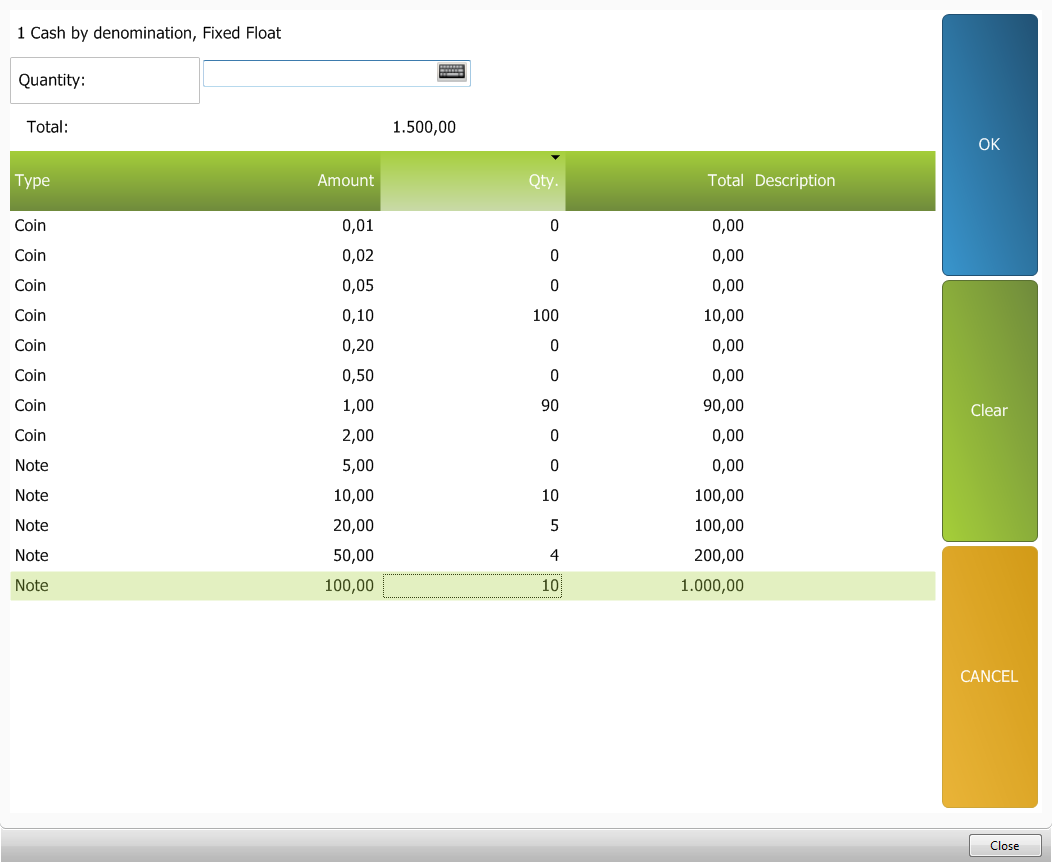Click the title Cash by denomination, Fixed Float
The width and height of the screenshot is (1052, 862).
click(156, 33)
